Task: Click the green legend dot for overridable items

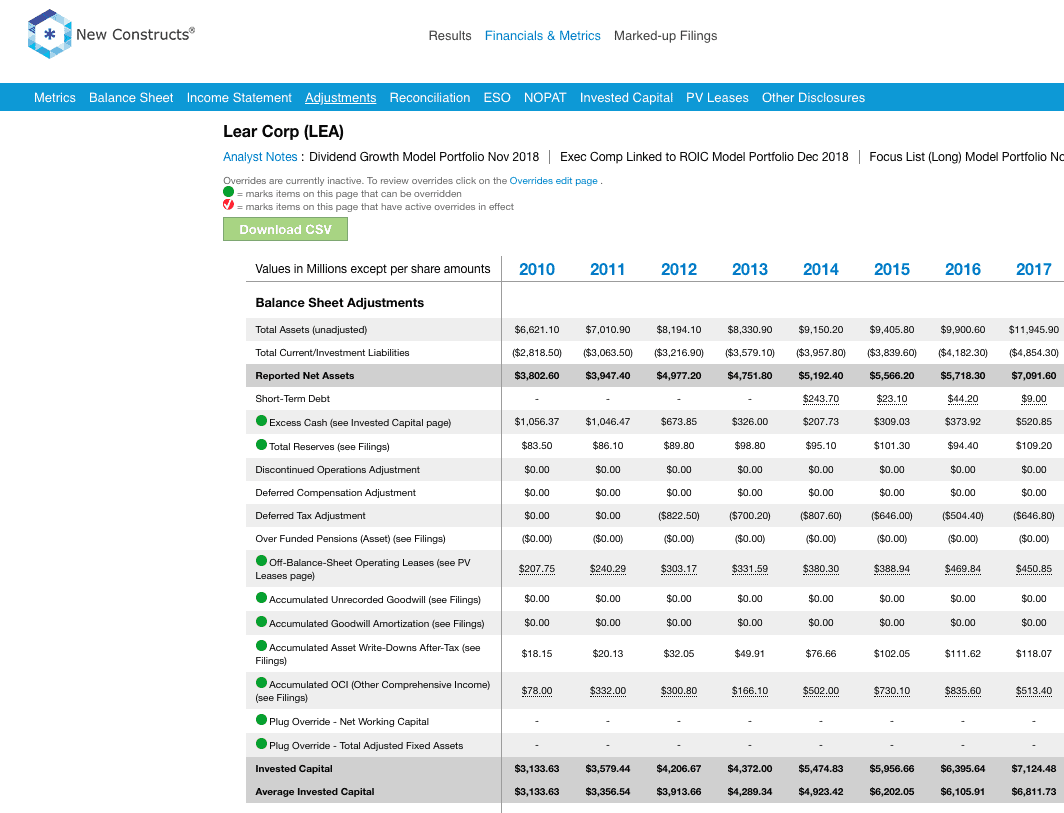Action: pyautogui.click(x=229, y=192)
